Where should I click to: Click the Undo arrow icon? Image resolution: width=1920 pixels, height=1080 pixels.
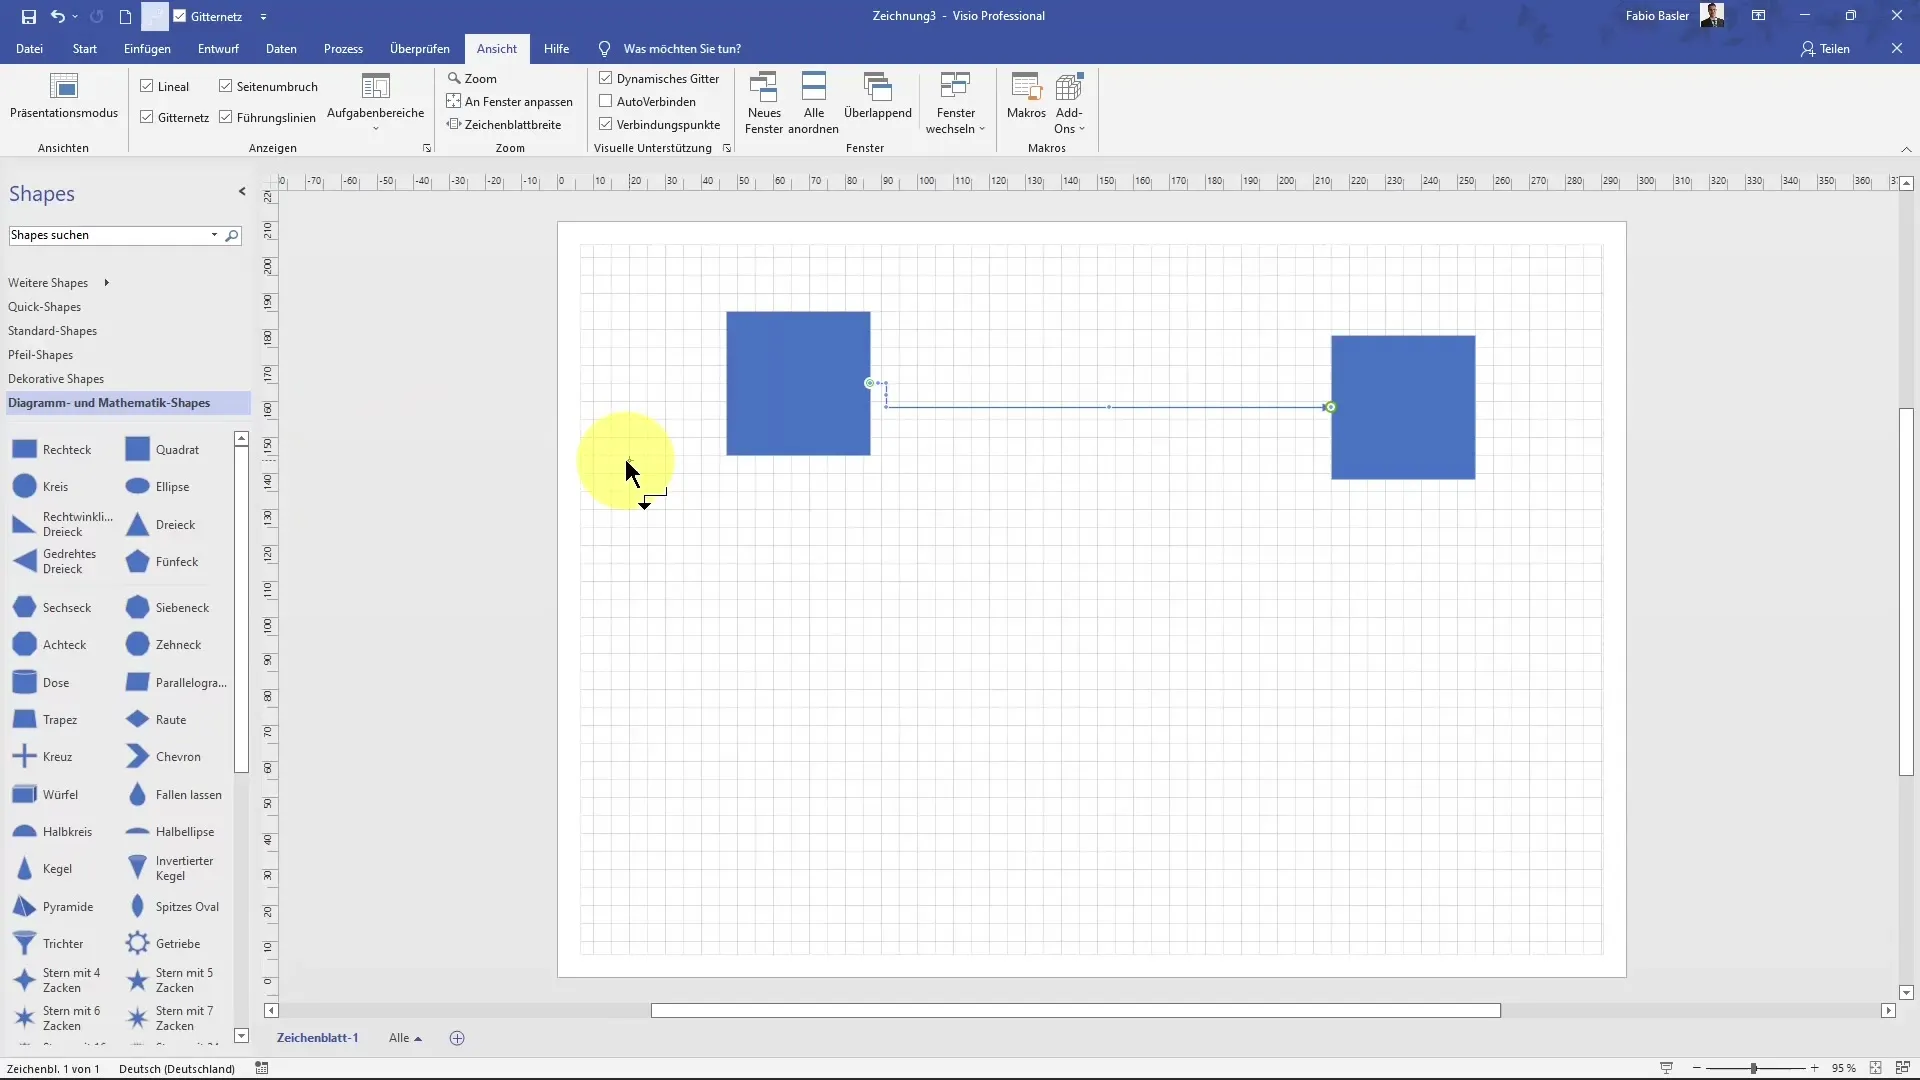pyautogui.click(x=58, y=16)
